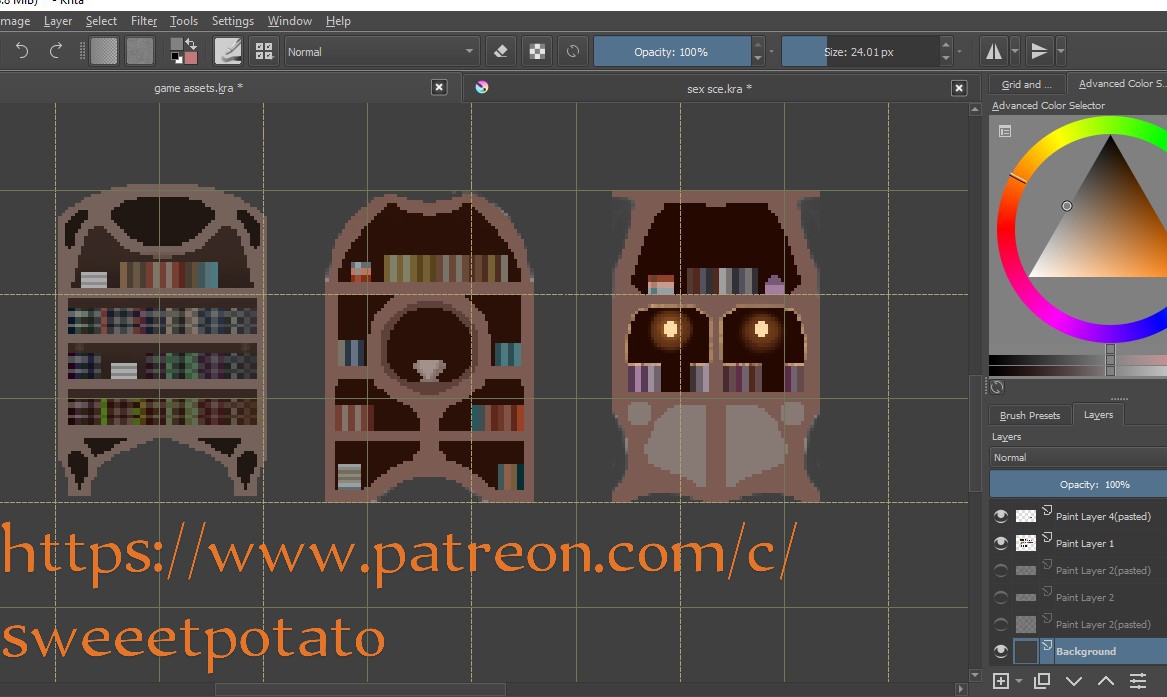Toggle preserve alpha
This screenshot has height=697, width=1167.
click(537, 51)
